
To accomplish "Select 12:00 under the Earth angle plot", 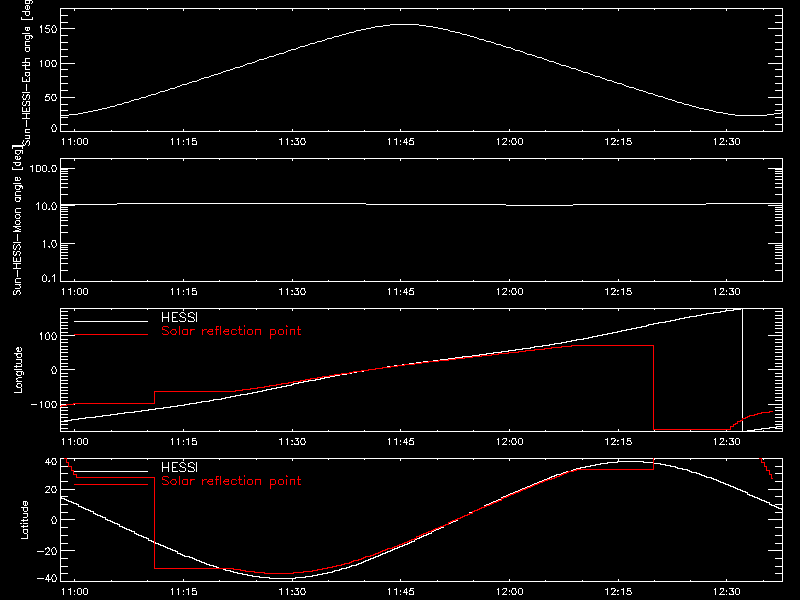I will (x=509, y=141).
